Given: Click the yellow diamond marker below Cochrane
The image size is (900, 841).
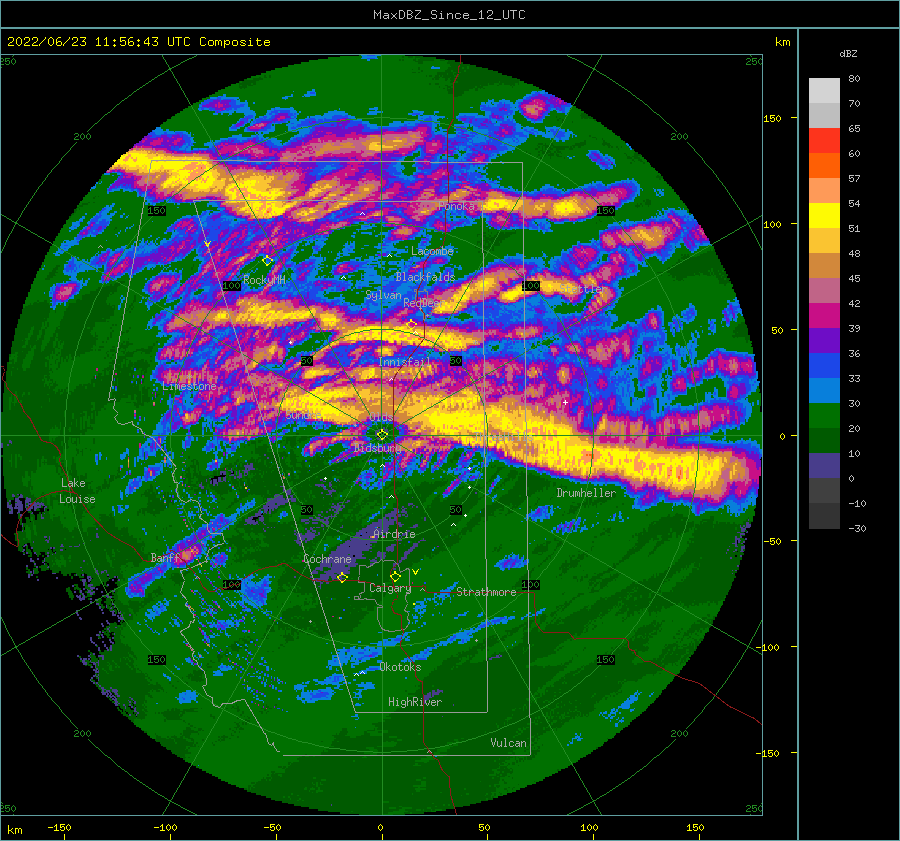Looking at the screenshot, I should (x=342, y=578).
